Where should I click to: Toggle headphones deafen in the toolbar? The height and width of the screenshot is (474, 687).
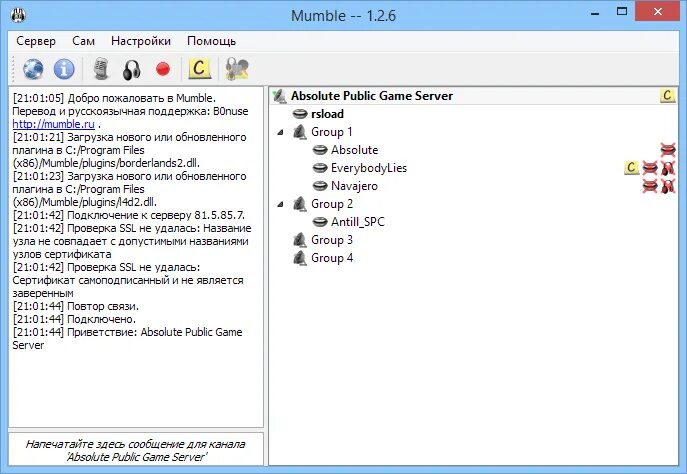tap(131, 70)
